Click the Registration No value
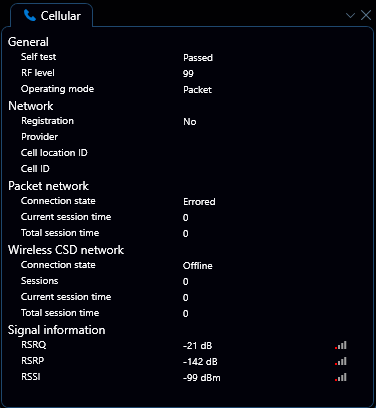376x408 pixels. [x=190, y=122]
